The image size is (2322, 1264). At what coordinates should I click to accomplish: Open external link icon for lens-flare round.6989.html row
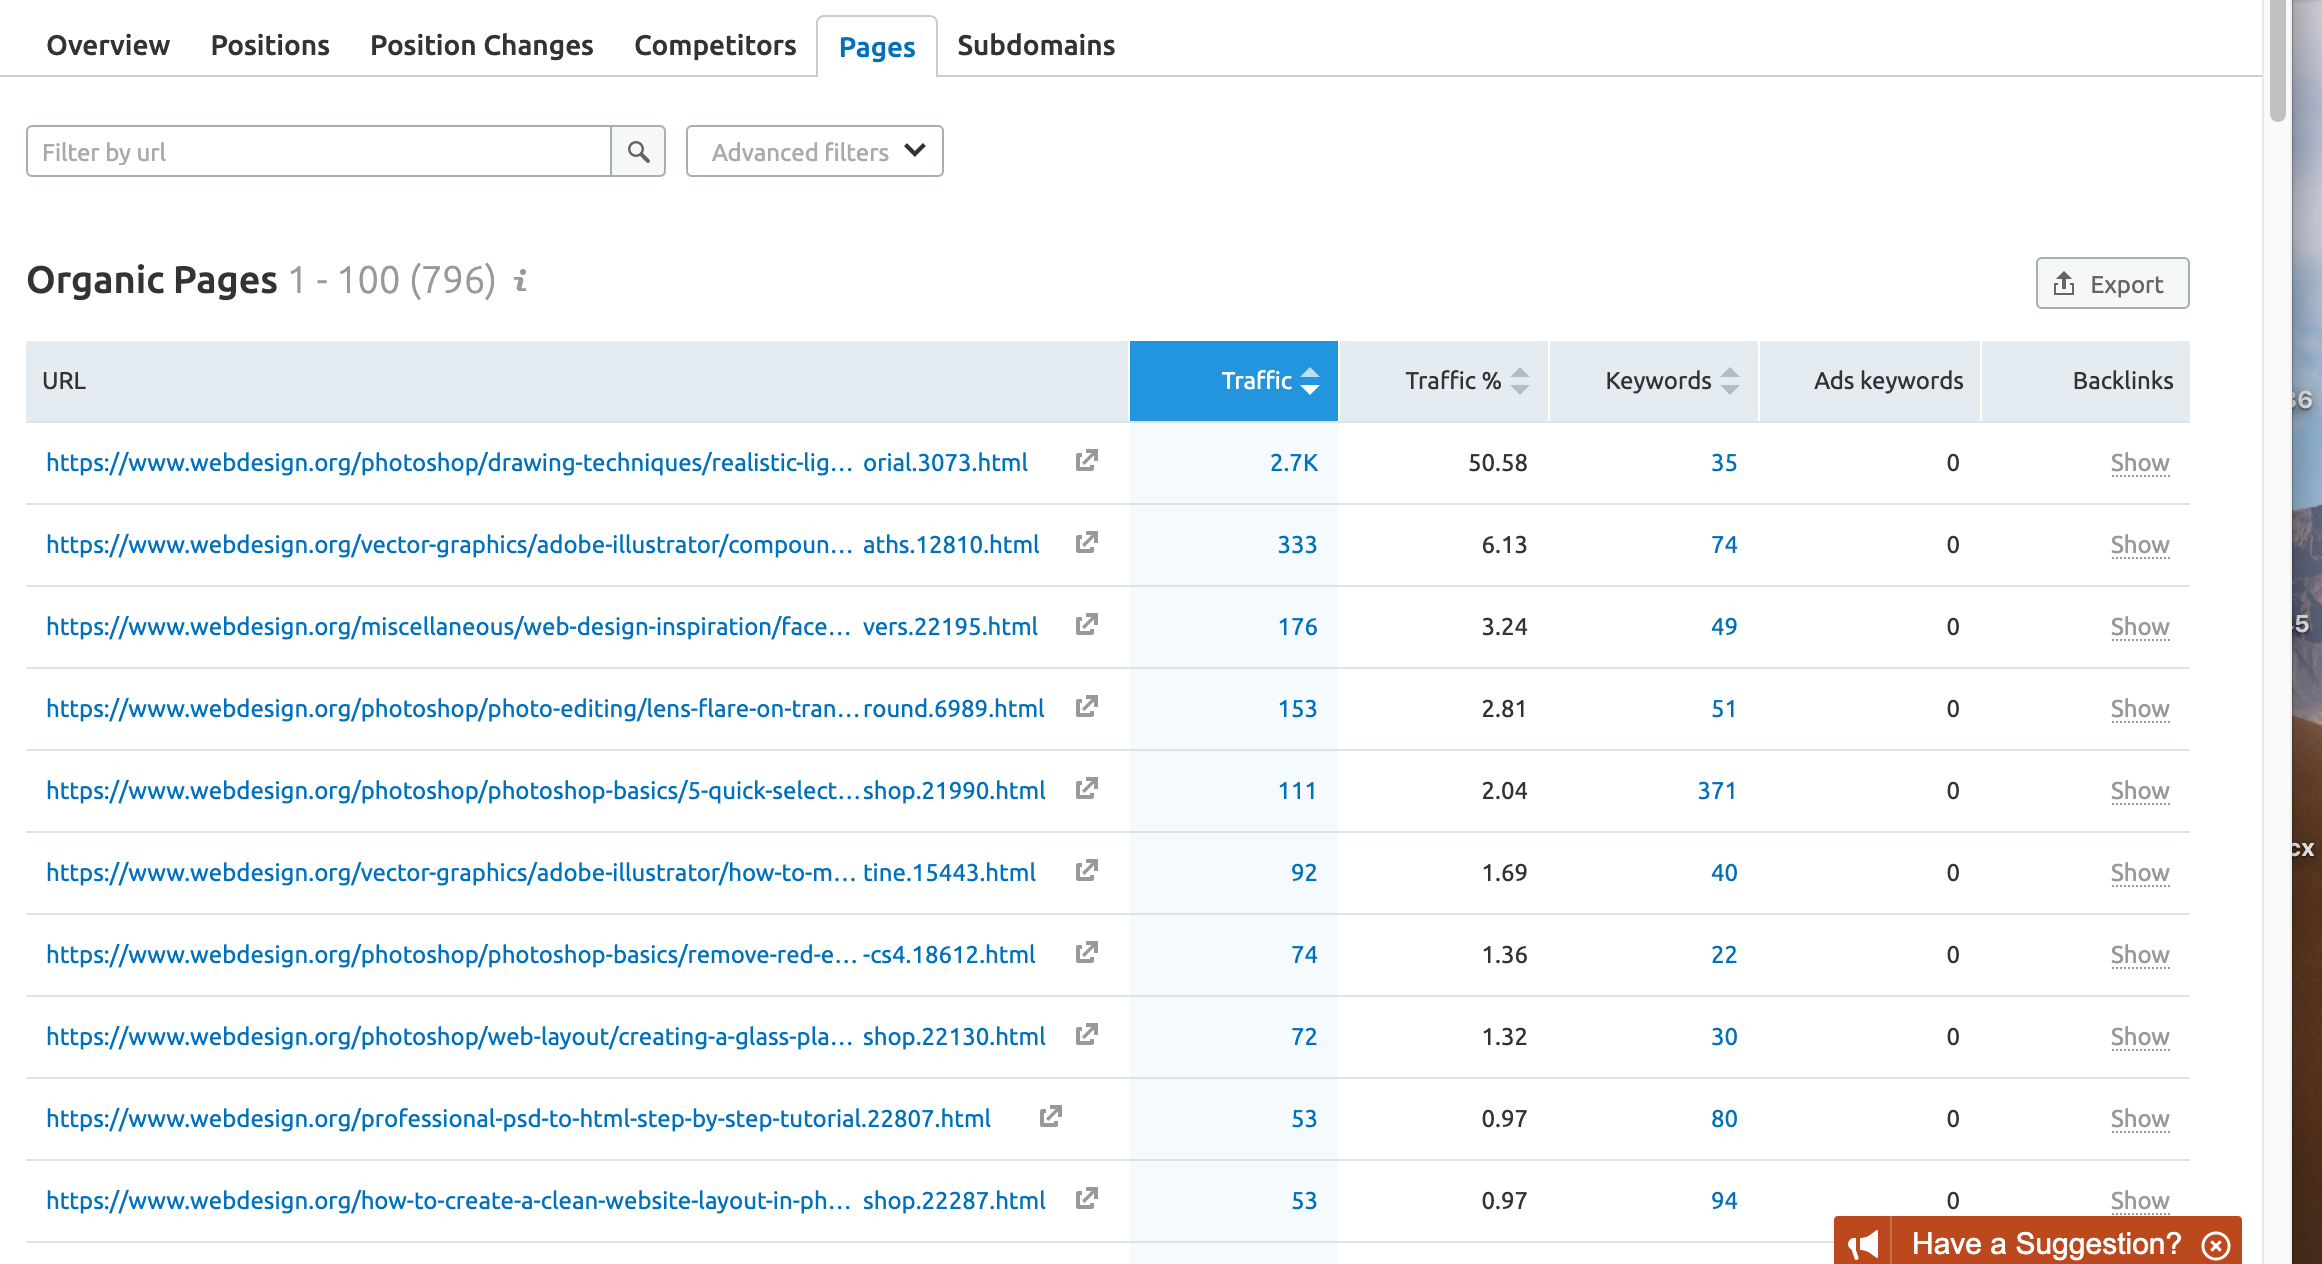[x=1086, y=707]
